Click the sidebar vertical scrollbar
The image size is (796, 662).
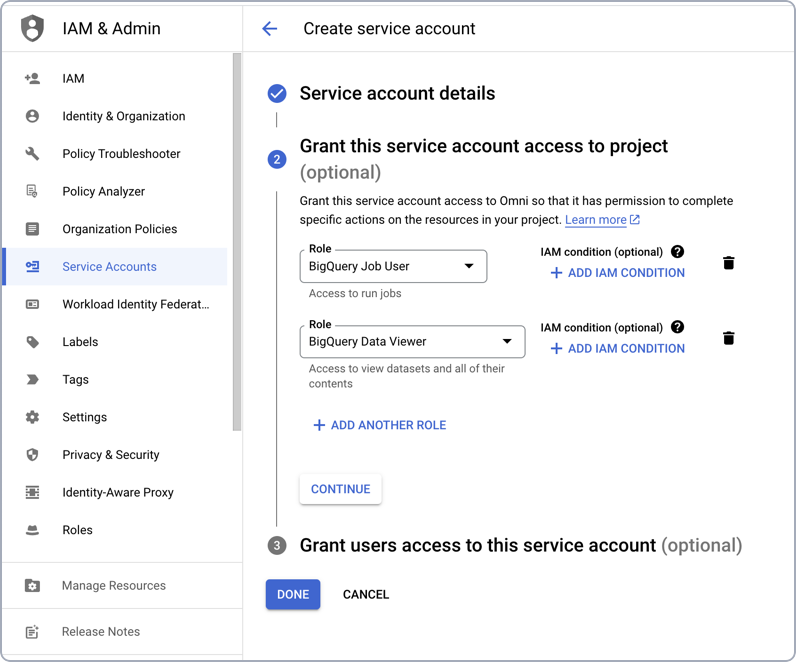(x=237, y=240)
